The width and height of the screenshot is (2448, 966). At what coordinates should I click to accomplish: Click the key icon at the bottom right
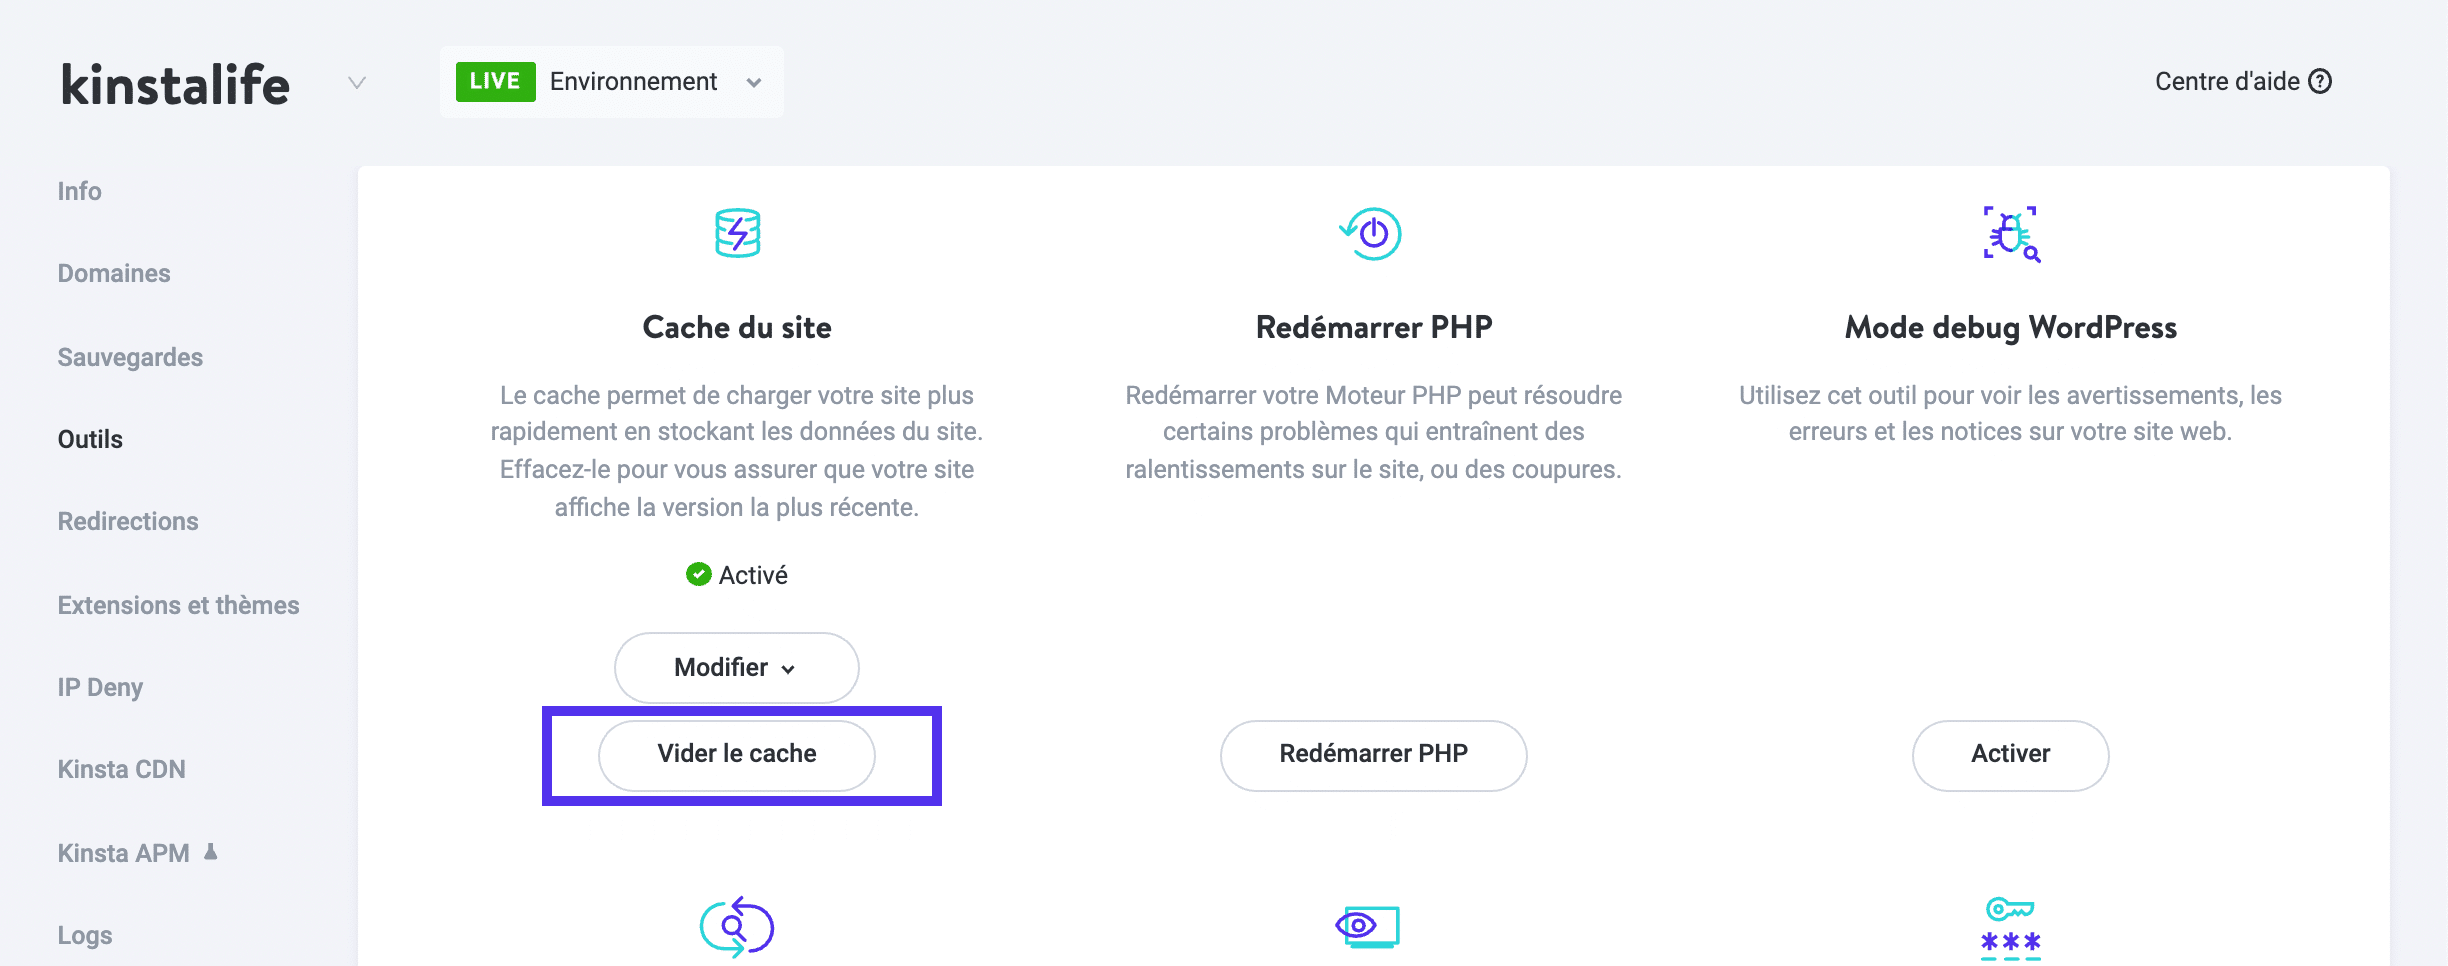(2009, 928)
